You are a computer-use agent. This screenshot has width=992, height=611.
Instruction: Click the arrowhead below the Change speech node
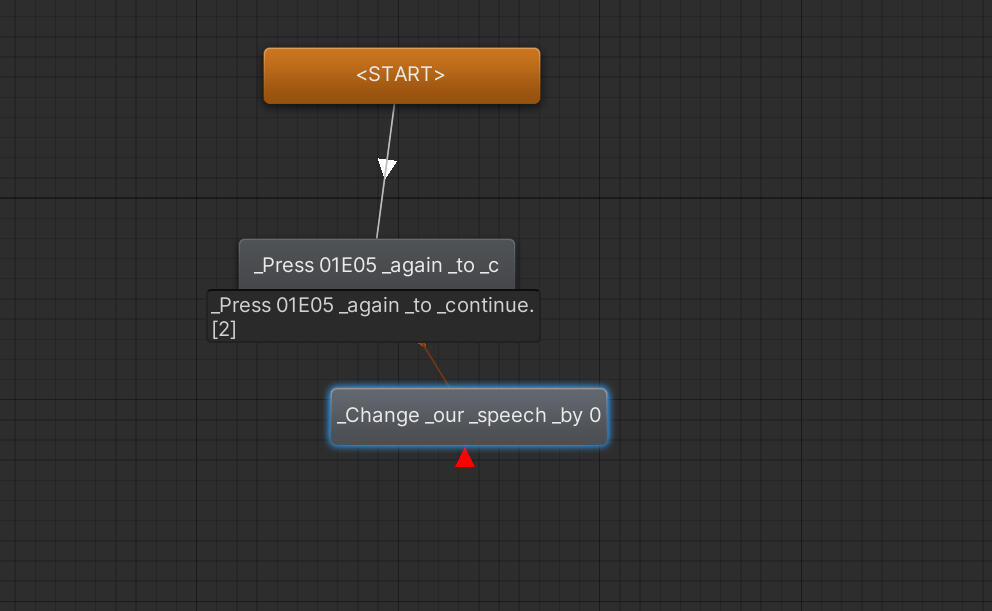[x=465, y=458]
